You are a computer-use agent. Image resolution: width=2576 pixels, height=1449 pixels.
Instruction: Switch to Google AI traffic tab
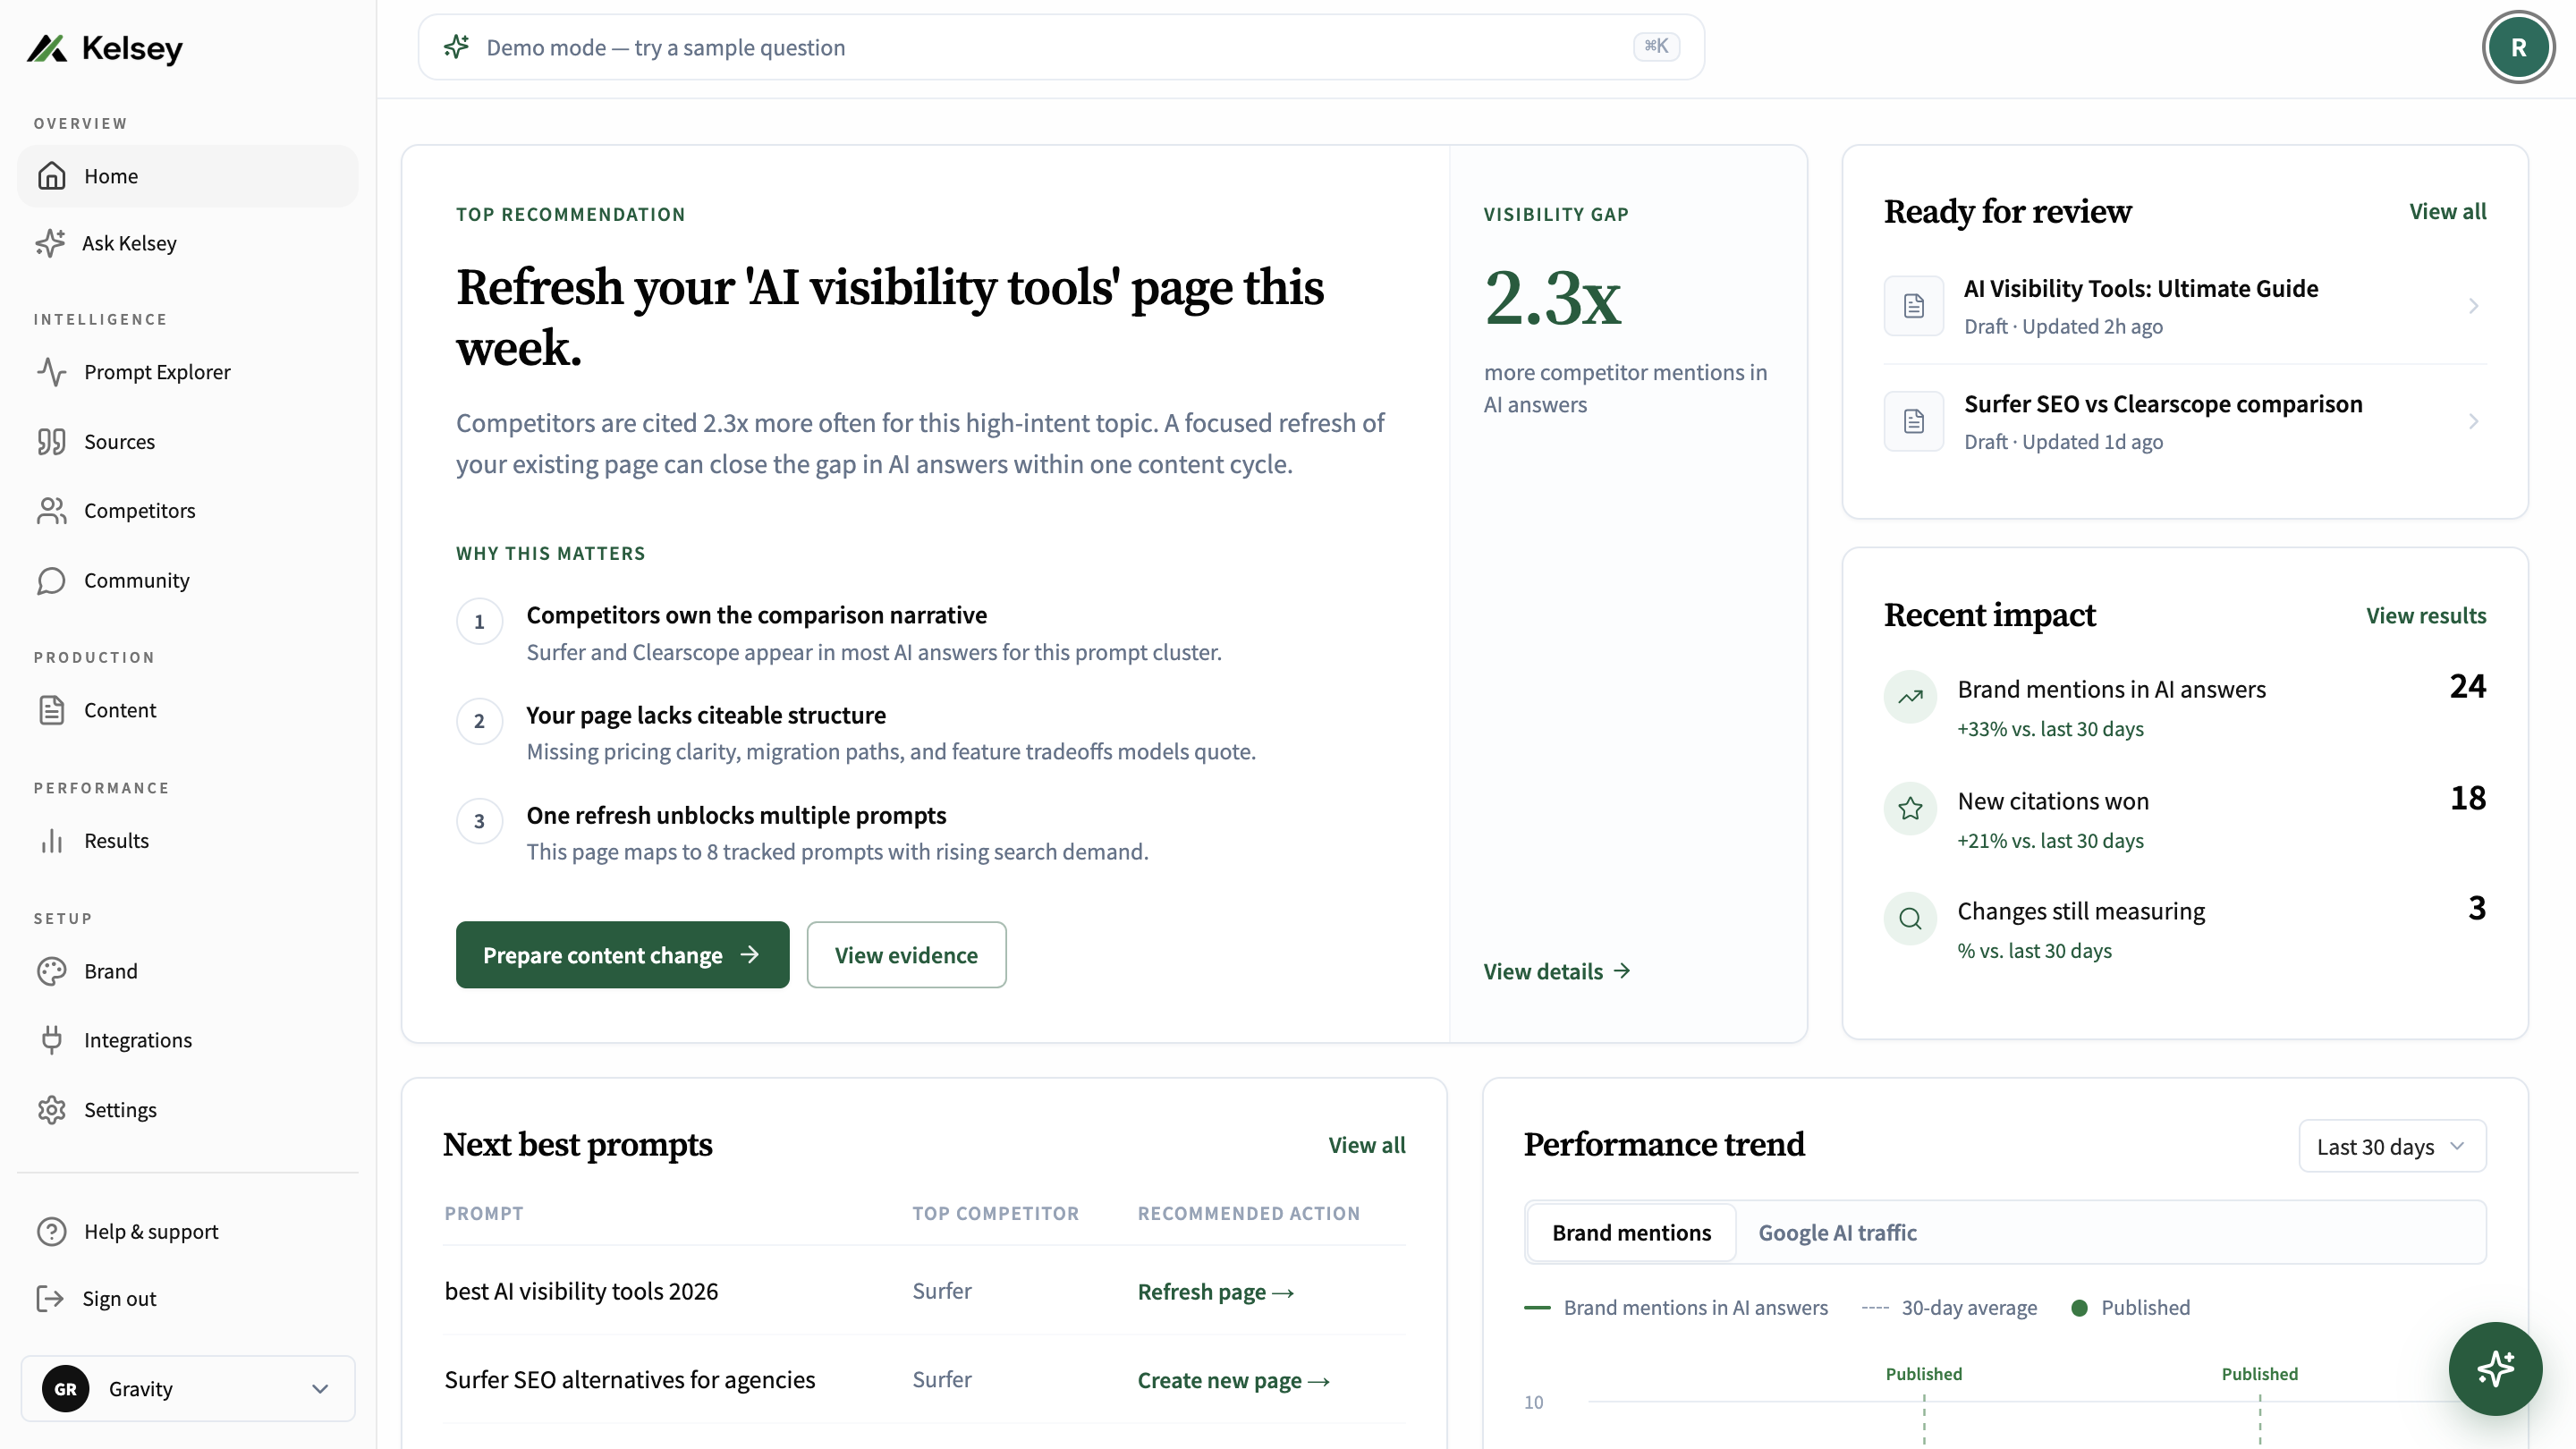pyautogui.click(x=1837, y=1233)
